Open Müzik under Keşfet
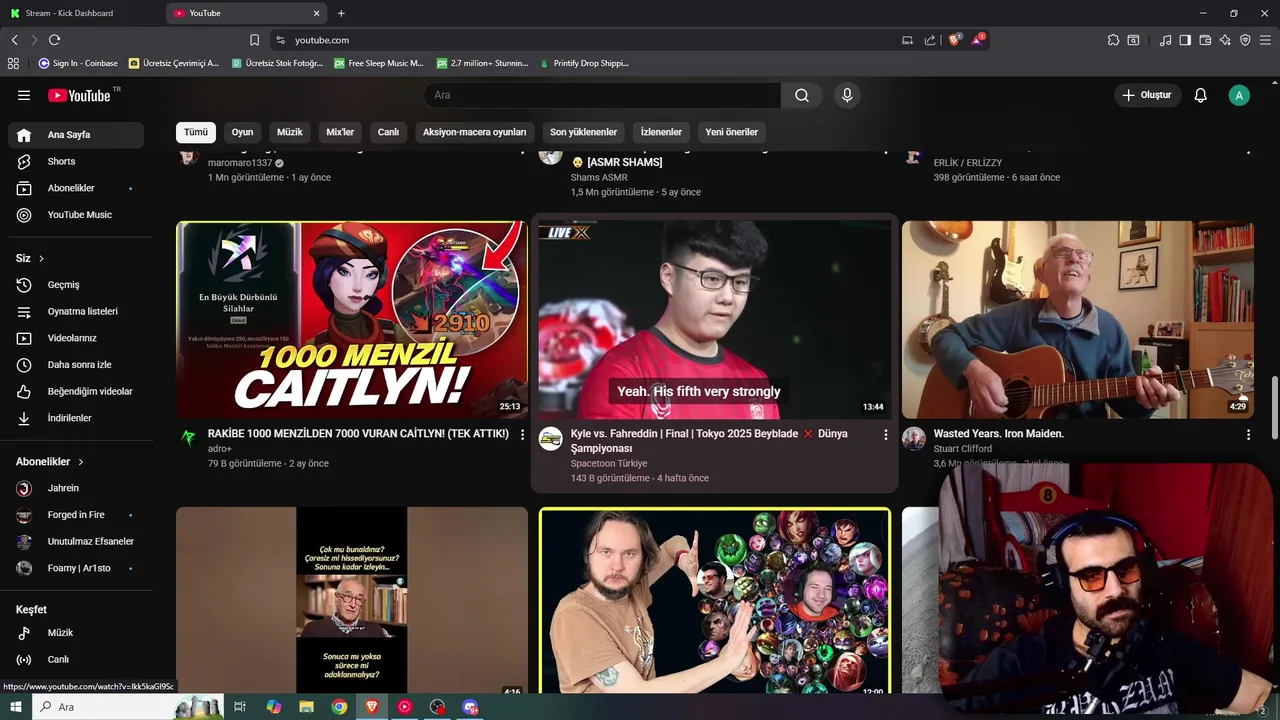Image resolution: width=1280 pixels, height=720 pixels. tap(76, 633)
